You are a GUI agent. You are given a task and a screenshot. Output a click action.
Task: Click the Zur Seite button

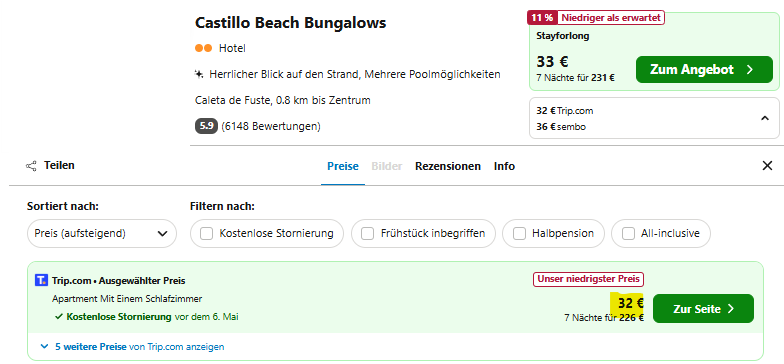(703, 308)
